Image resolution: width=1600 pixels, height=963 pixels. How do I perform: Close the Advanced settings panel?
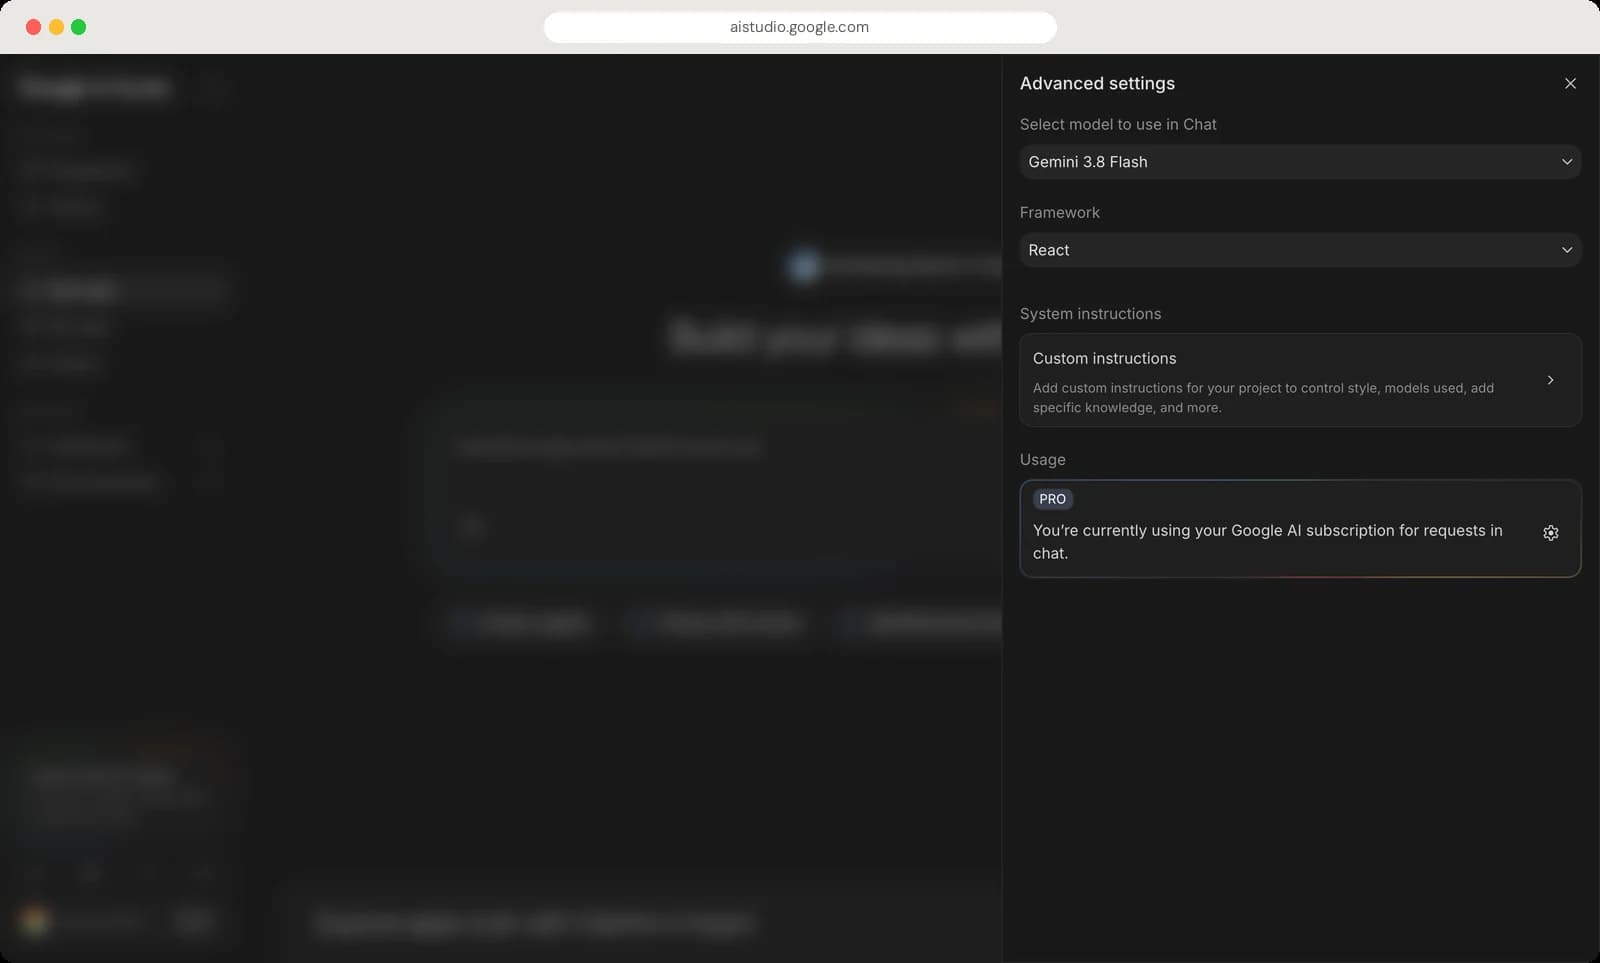click(1570, 83)
